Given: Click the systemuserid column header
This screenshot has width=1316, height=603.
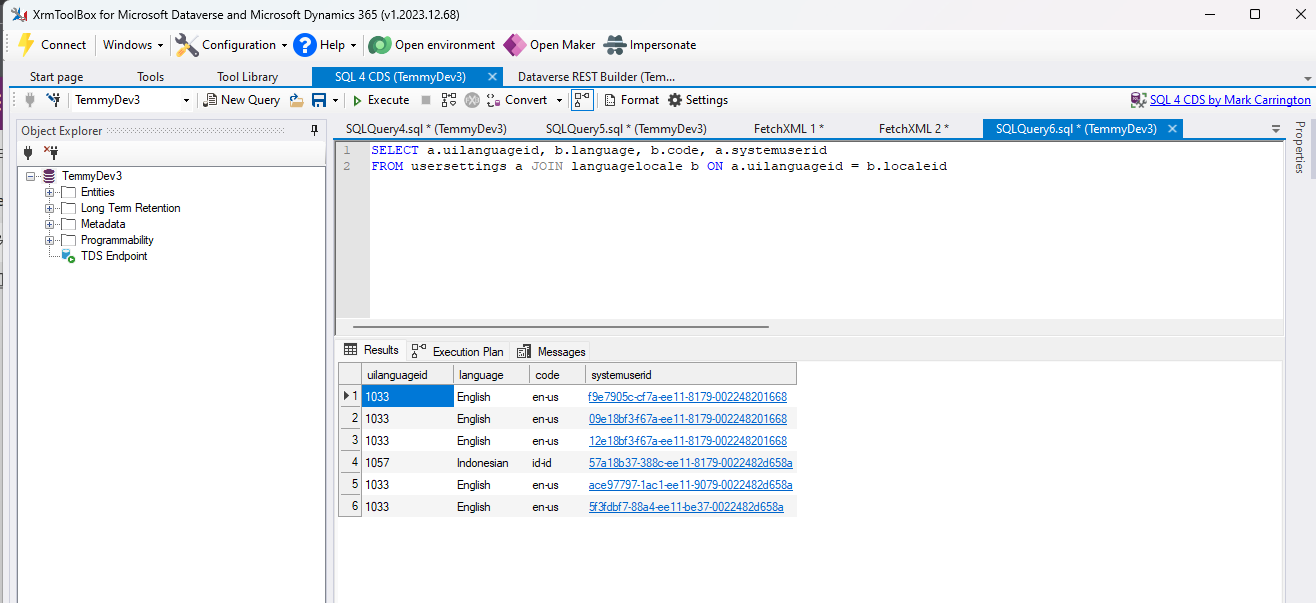Looking at the screenshot, I should click(691, 375).
